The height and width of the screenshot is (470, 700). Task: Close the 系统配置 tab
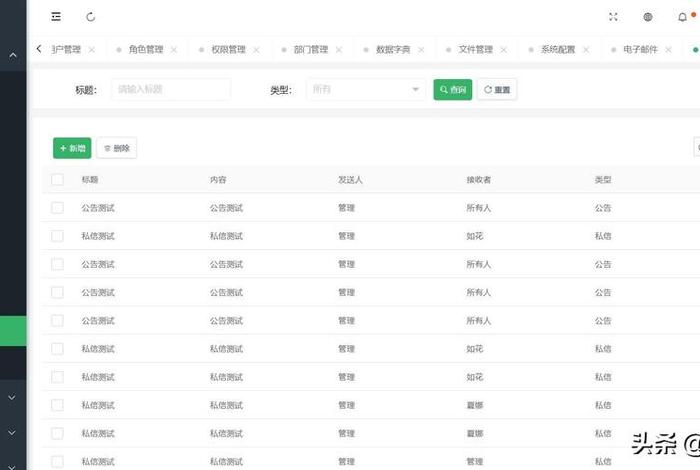pos(586,50)
